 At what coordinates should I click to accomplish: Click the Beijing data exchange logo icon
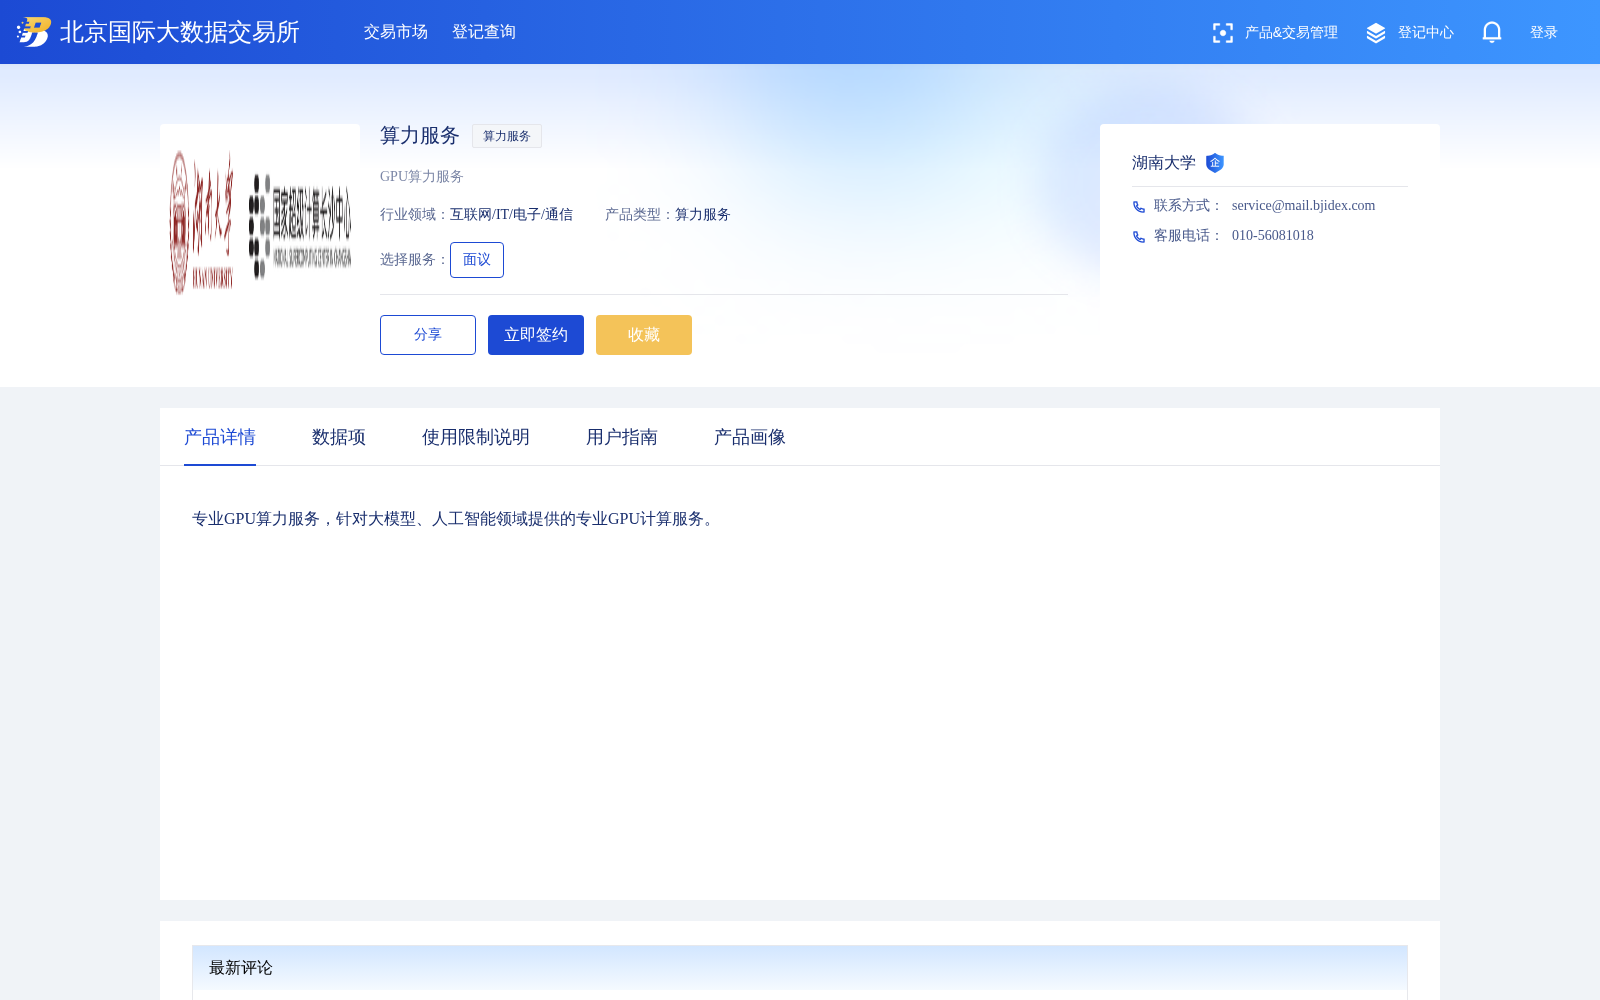33,32
